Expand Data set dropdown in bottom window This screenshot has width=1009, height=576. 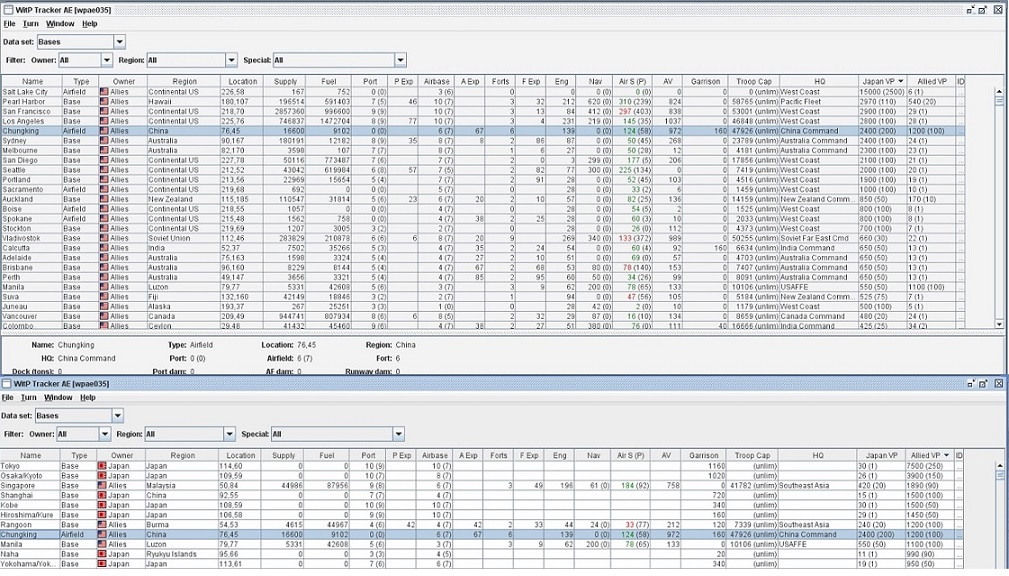(x=118, y=416)
